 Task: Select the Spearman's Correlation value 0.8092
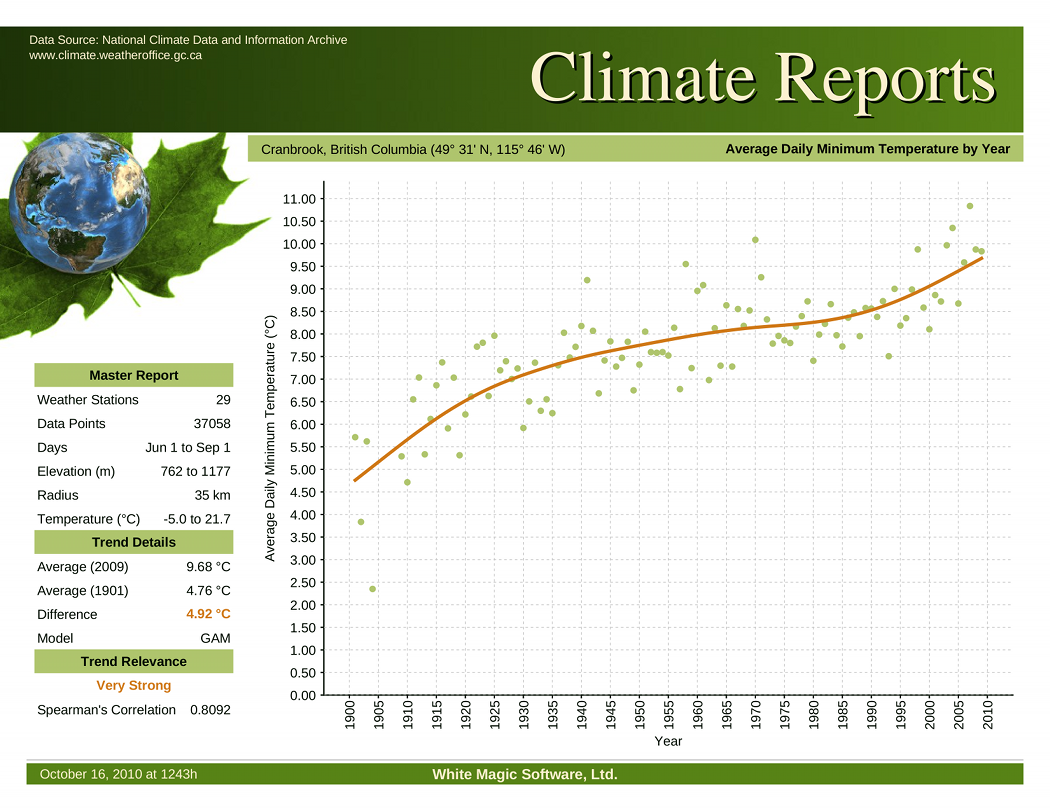(210, 710)
